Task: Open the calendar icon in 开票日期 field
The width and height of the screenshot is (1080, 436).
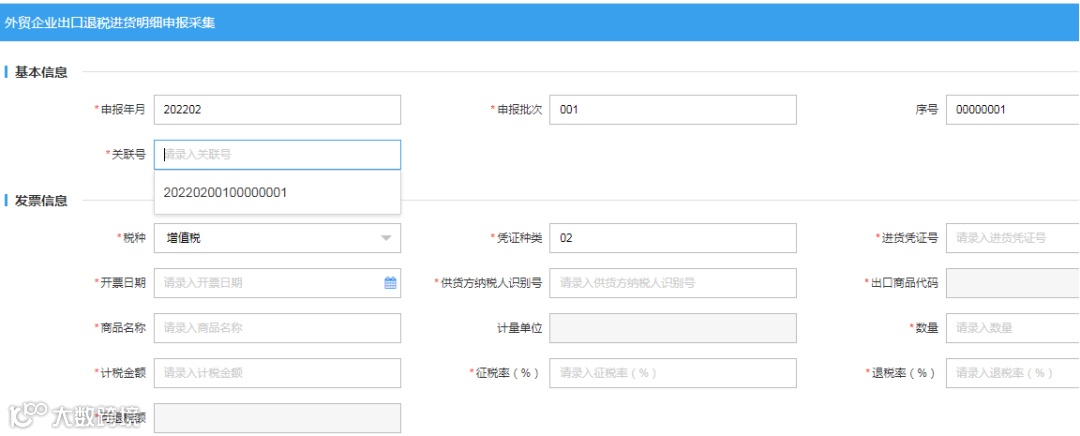Action: coord(390,282)
